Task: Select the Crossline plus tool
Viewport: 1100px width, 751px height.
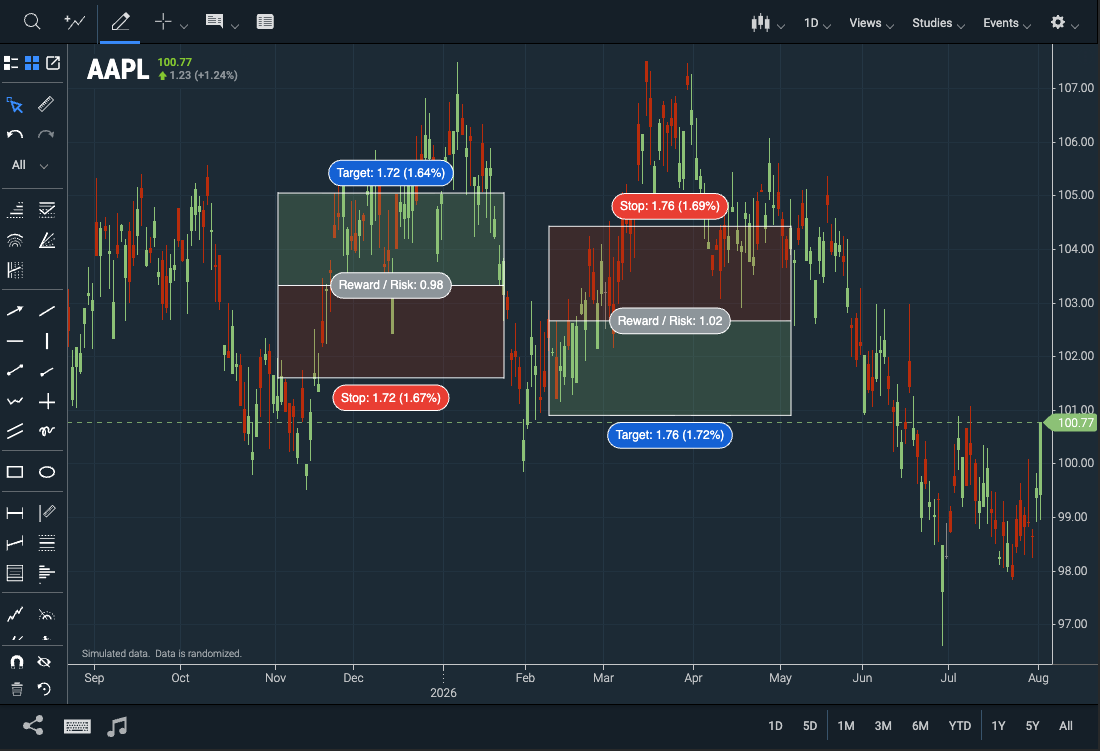Action: (46, 401)
